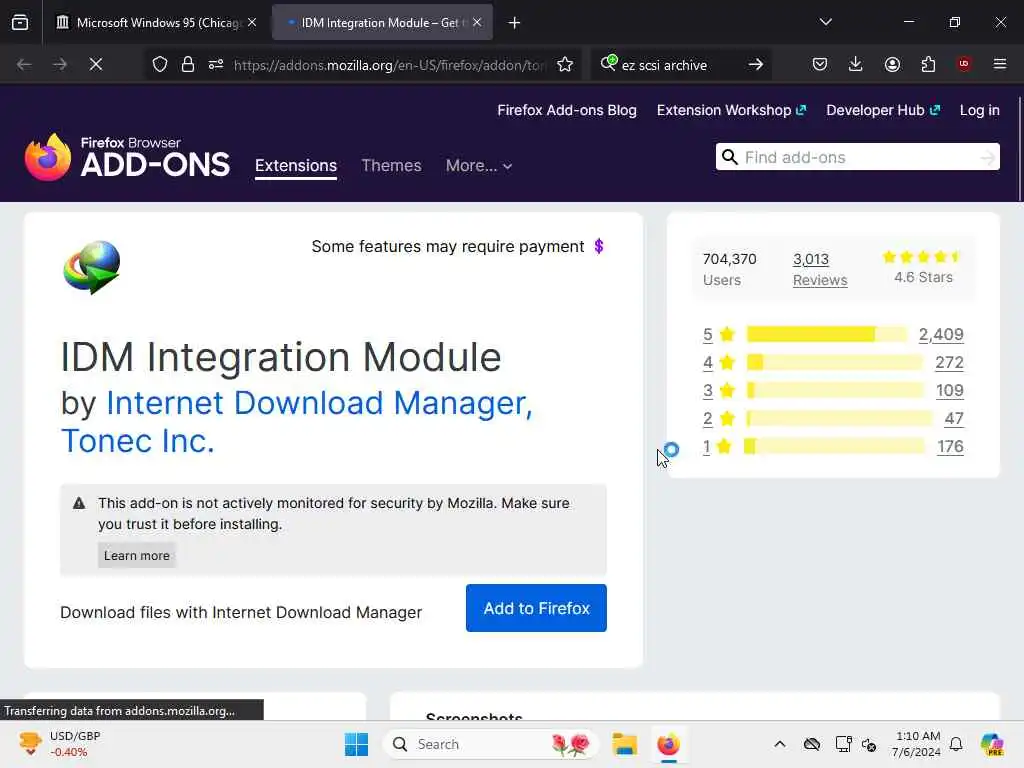
Task: Click the Firefox Browser ADD-ONS logo
Action: click(127, 157)
